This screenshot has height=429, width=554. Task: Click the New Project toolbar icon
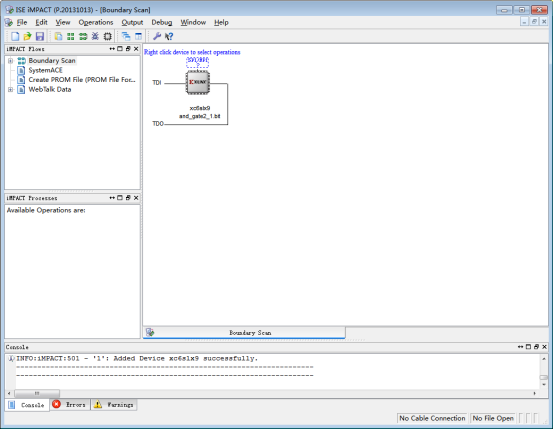click(15, 36)
